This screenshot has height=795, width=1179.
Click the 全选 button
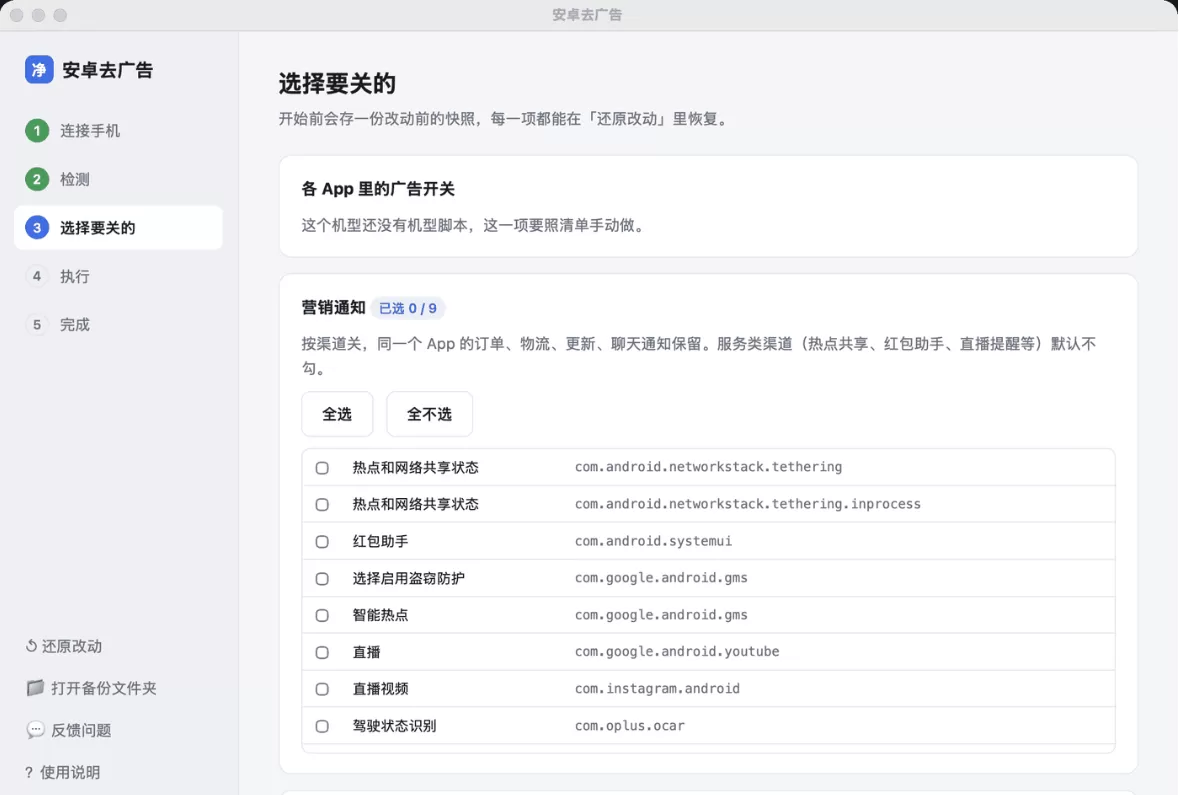point(337,414)
